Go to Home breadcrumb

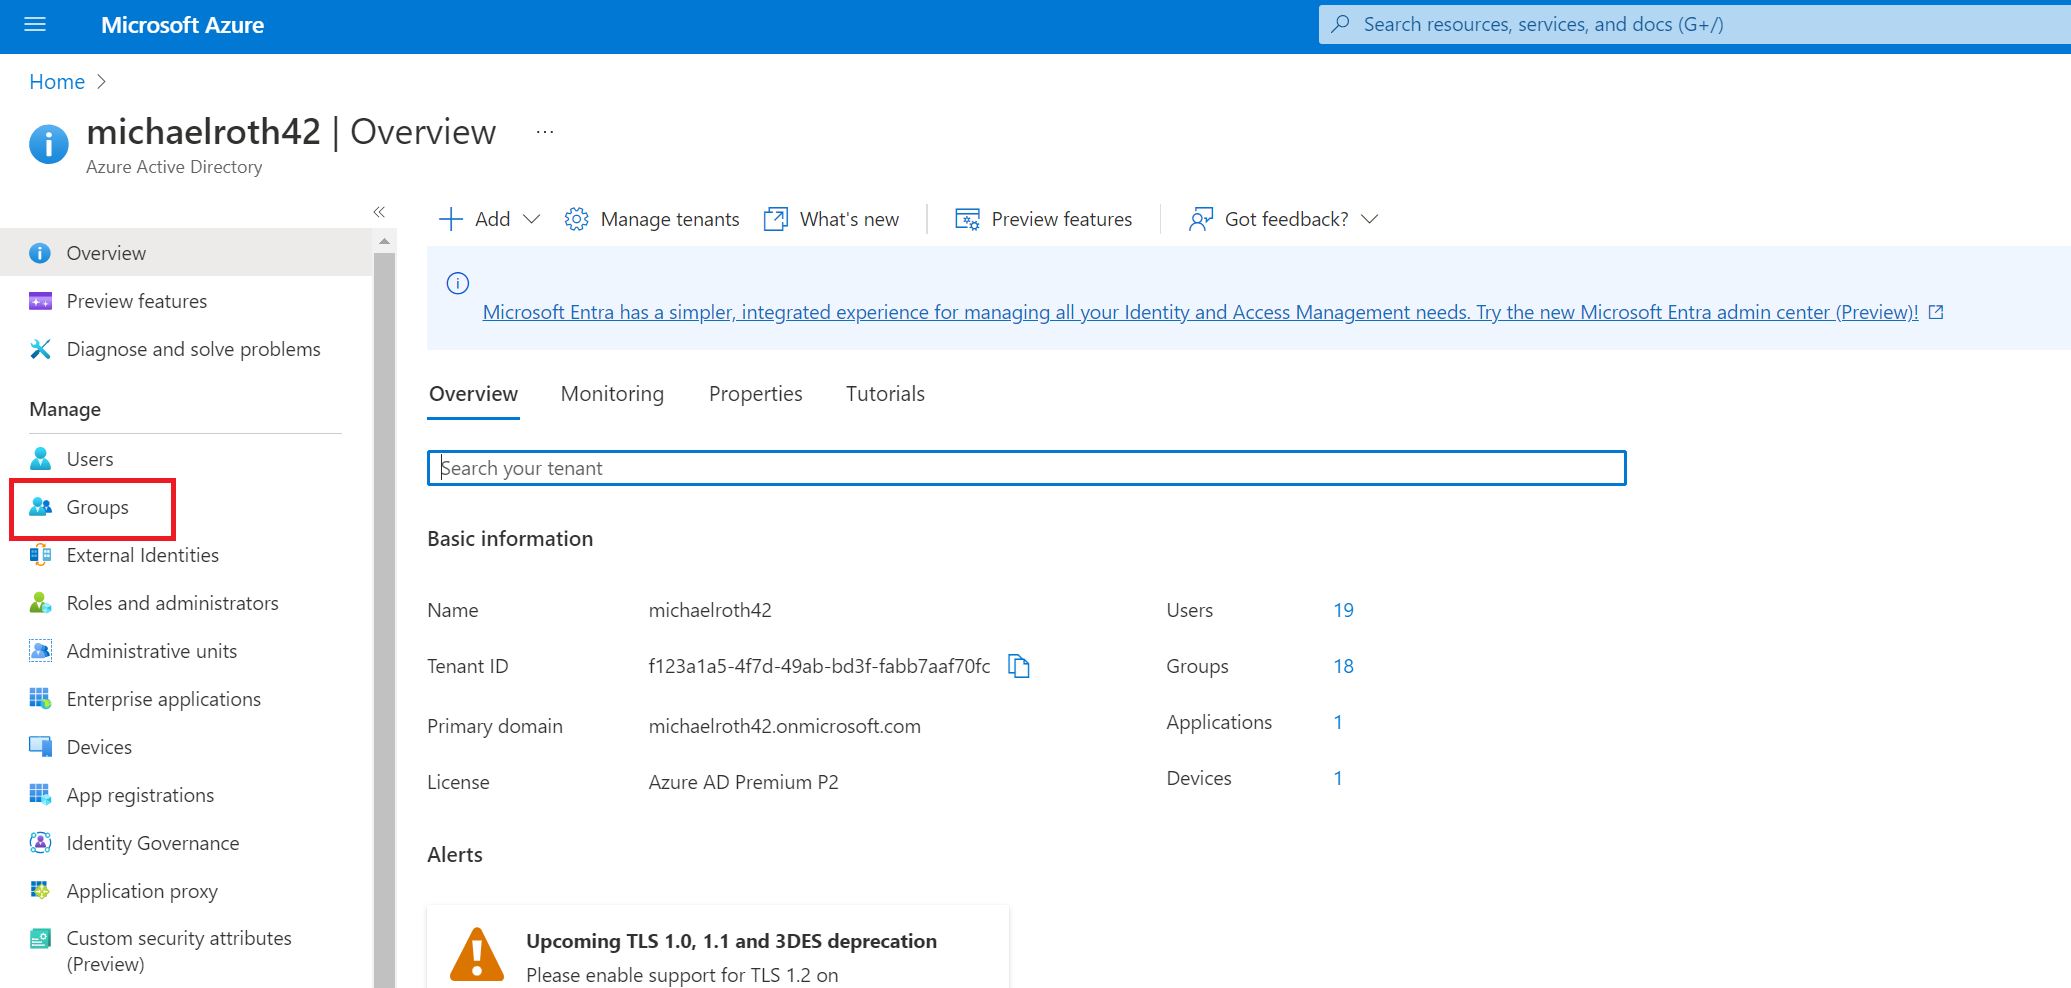[x=57, y=82]
